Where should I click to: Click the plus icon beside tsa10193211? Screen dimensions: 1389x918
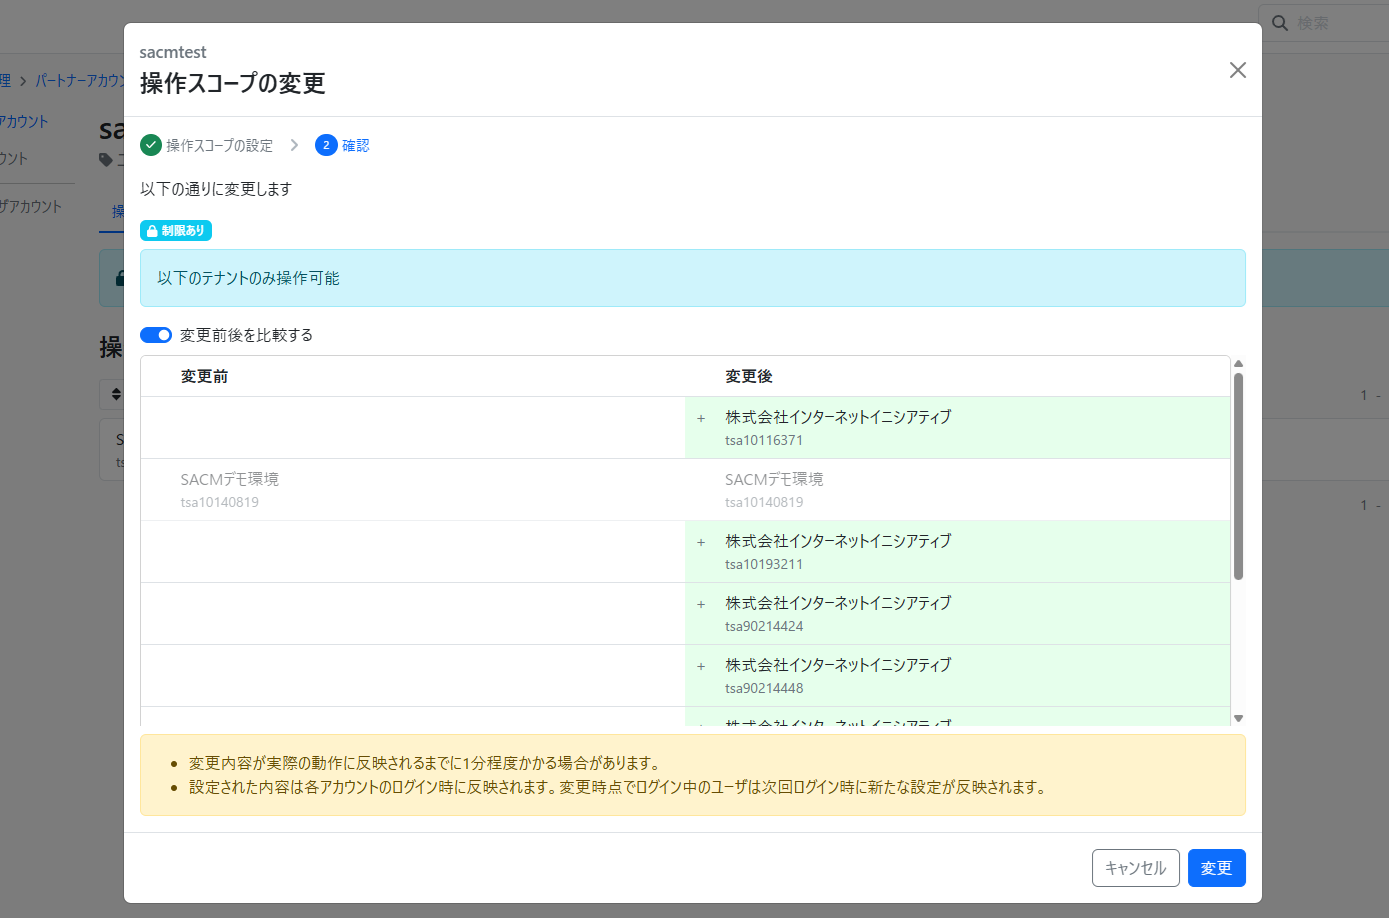click(x=701, y=543)
